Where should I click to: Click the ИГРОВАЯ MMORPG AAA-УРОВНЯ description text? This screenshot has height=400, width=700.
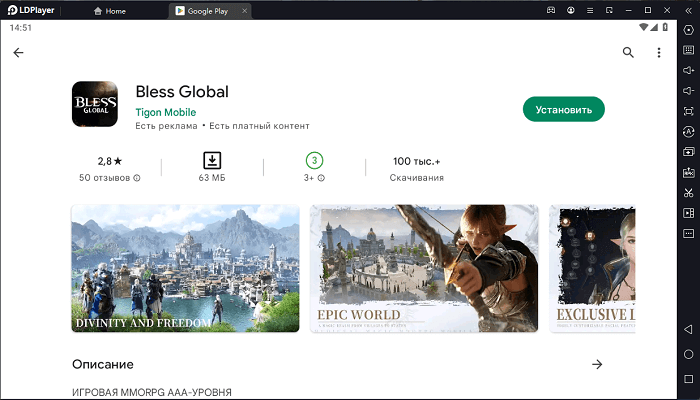tap(152, 393)
